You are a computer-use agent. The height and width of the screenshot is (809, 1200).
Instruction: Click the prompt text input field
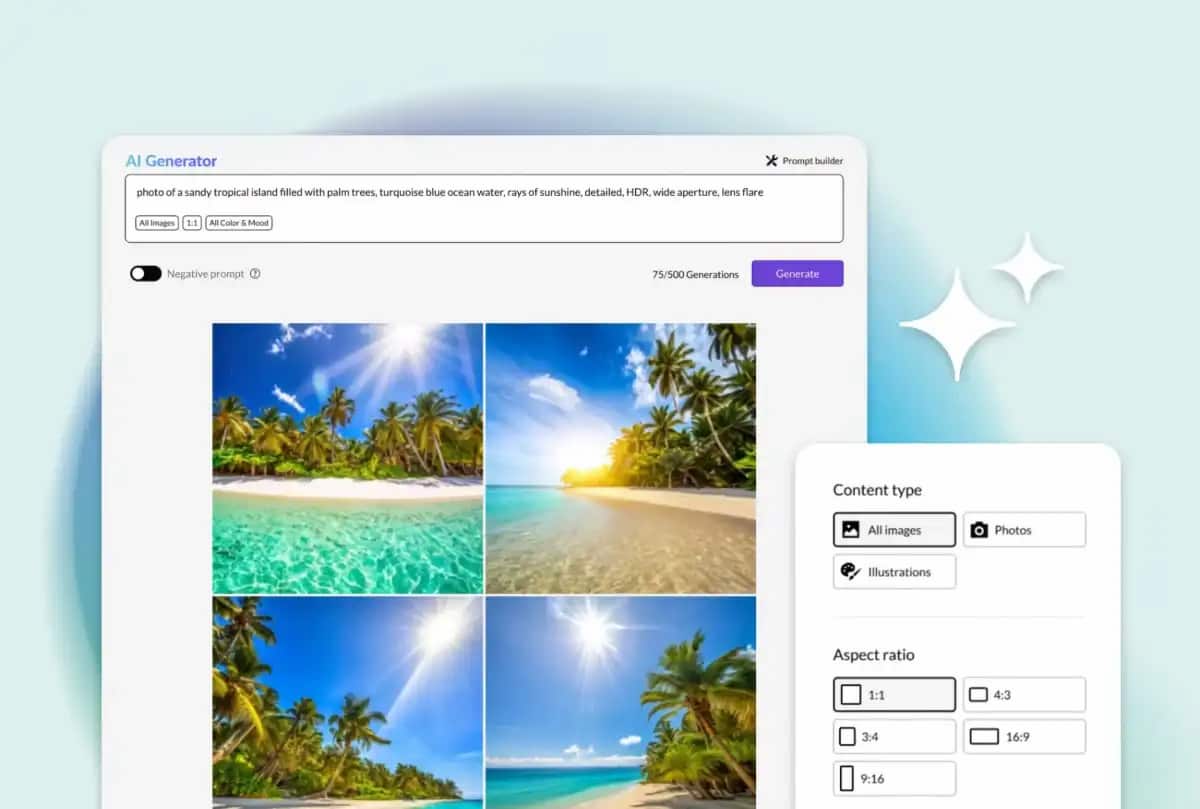click(484, 209)
